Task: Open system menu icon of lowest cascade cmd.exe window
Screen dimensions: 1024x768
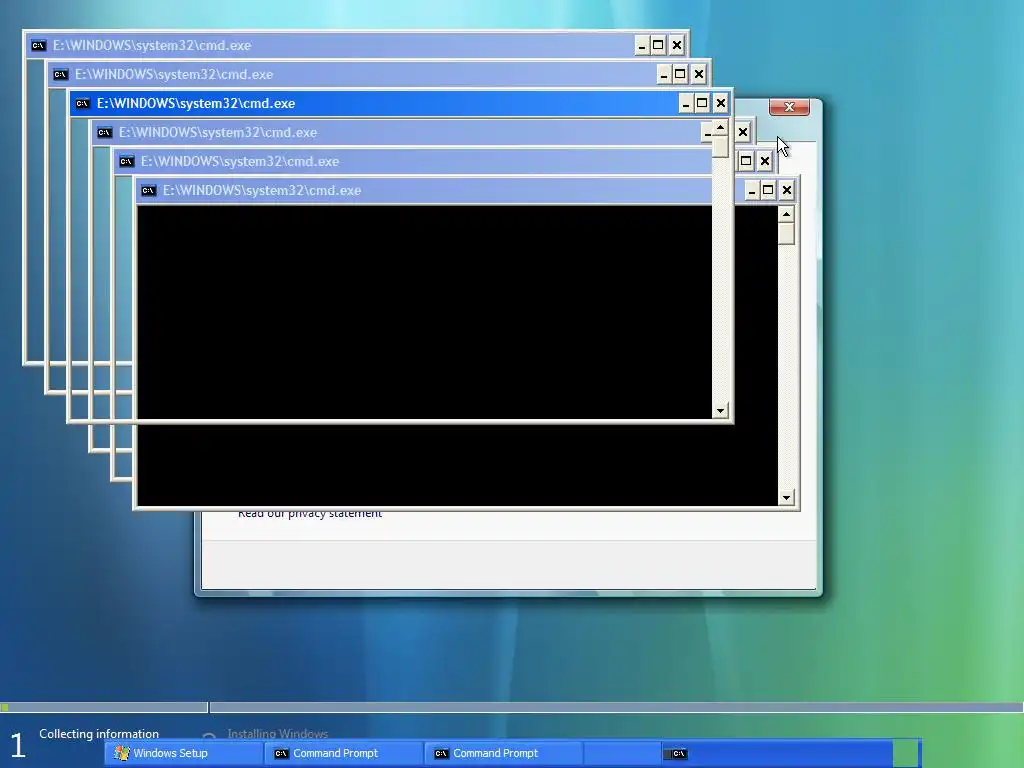Action: pos(149,191)
